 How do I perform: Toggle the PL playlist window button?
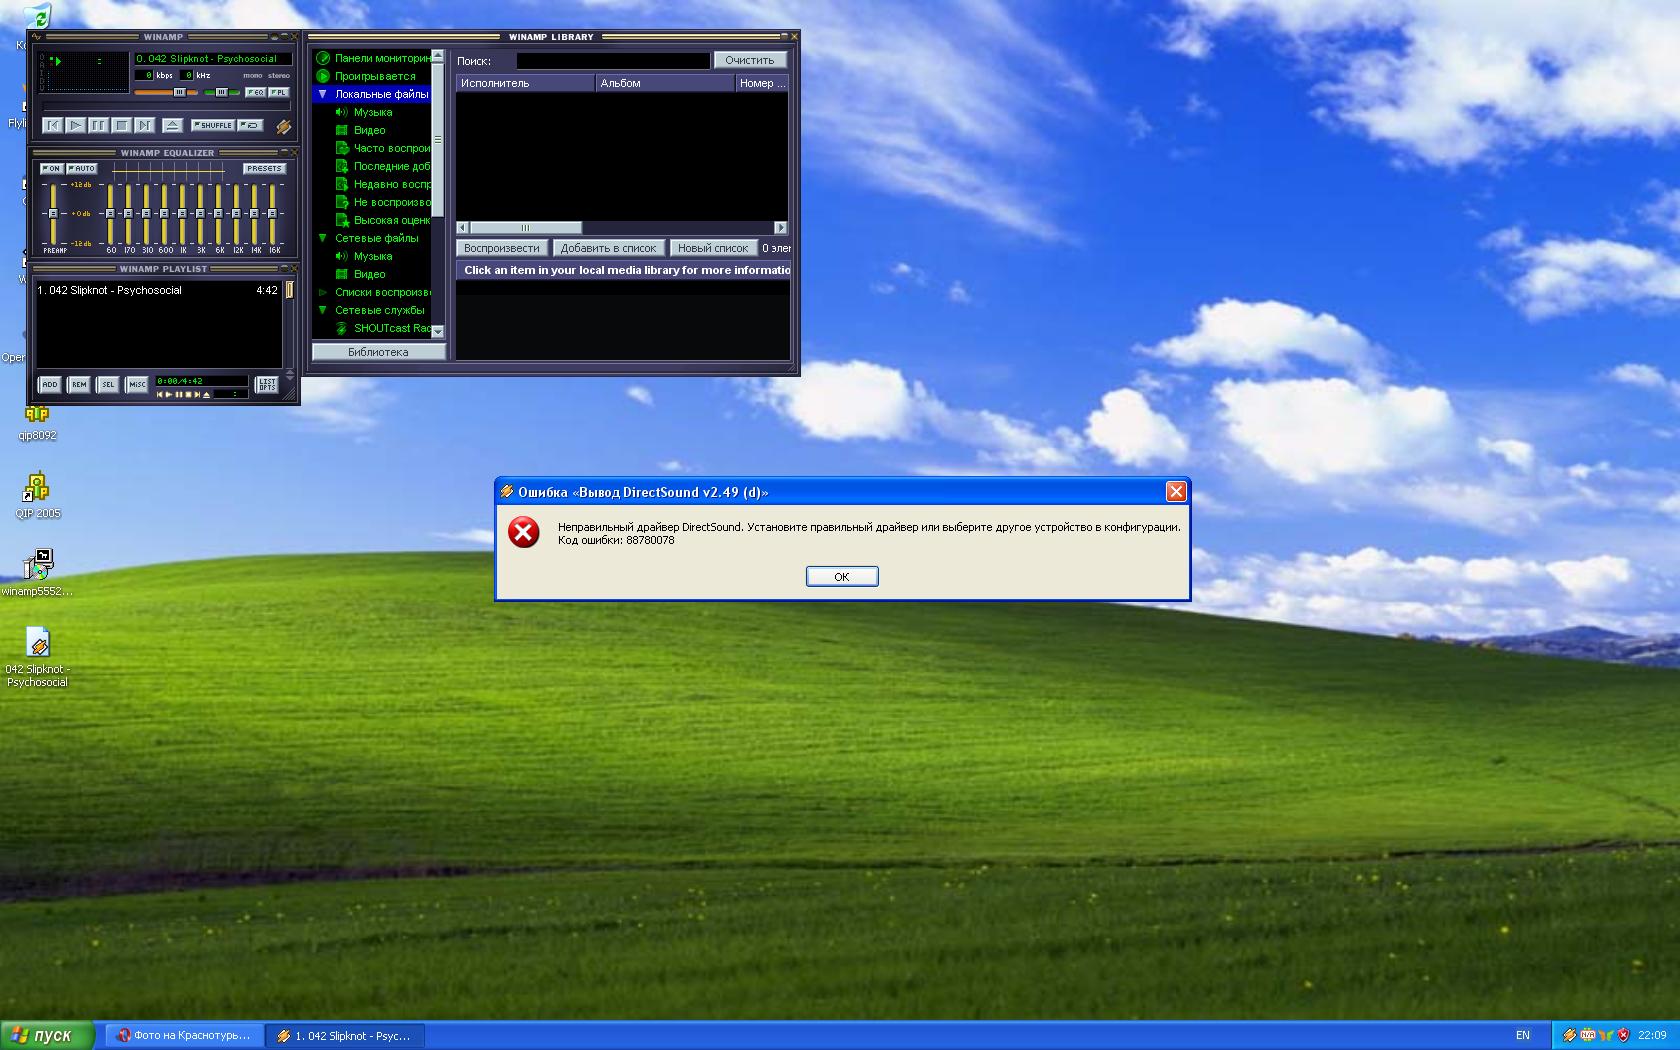[x=279, y=92]
